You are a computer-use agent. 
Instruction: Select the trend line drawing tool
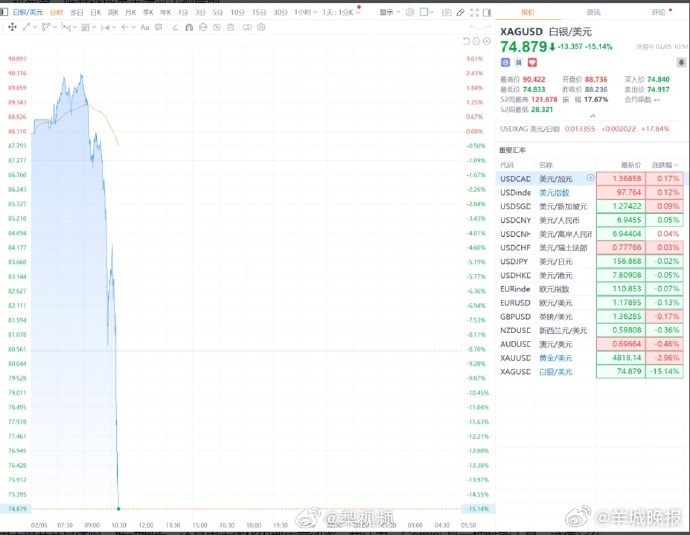coord(26,27)
